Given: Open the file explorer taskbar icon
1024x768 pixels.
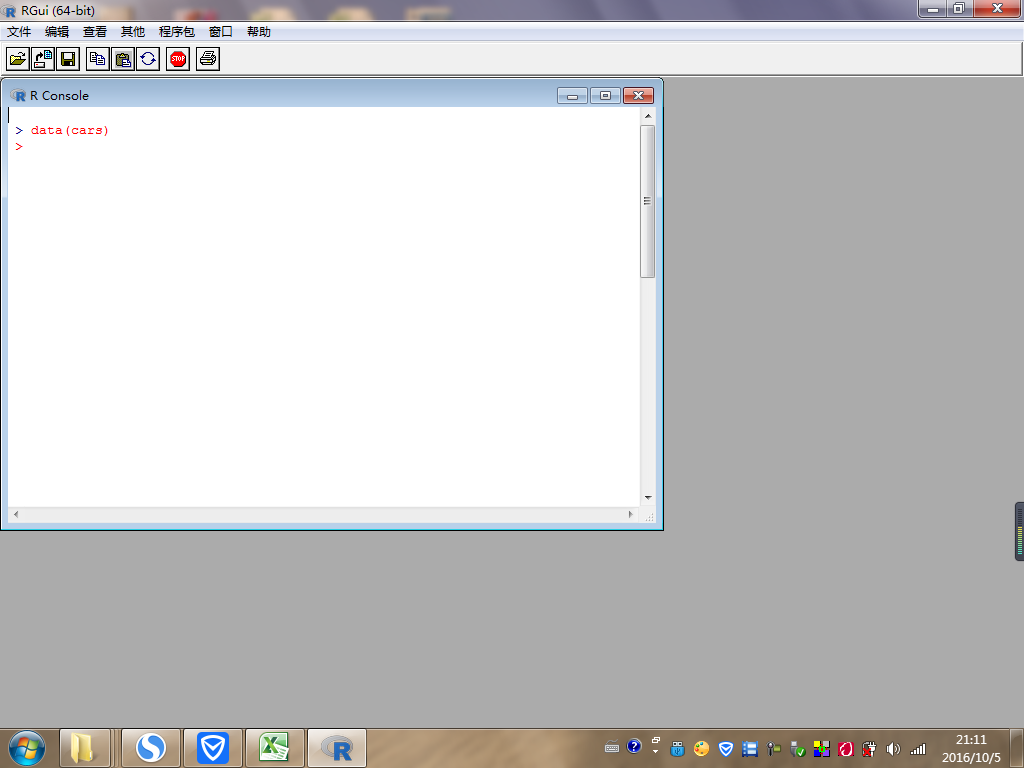Looking at the screenshot, I should pos(84,748).
